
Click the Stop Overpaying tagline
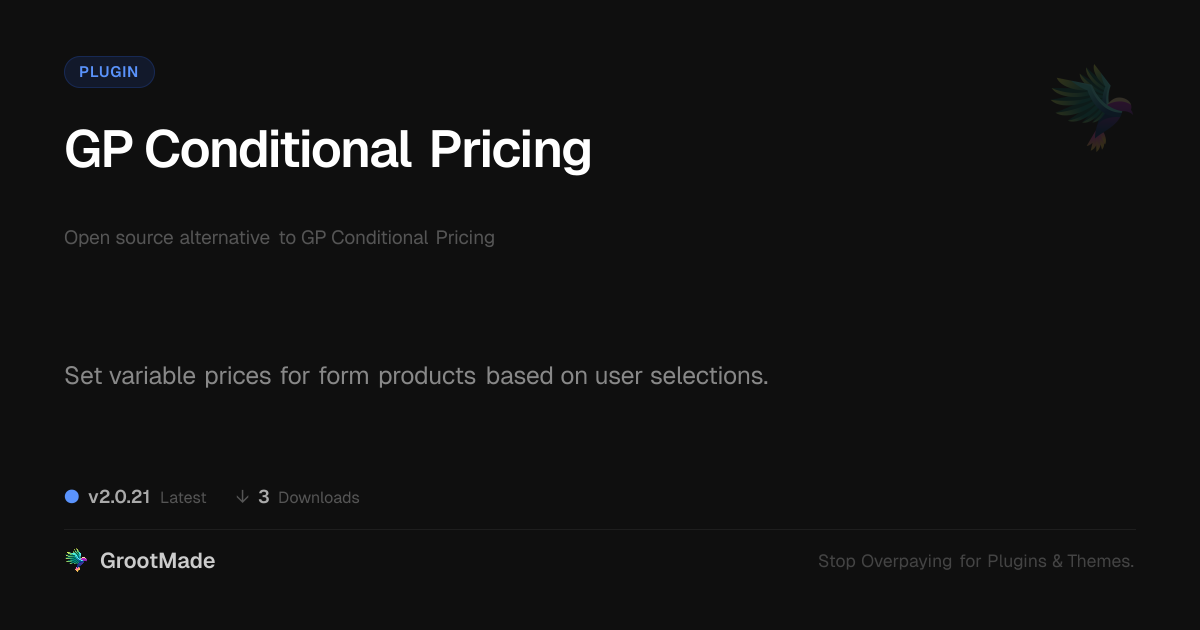click(x=975, y=562)
